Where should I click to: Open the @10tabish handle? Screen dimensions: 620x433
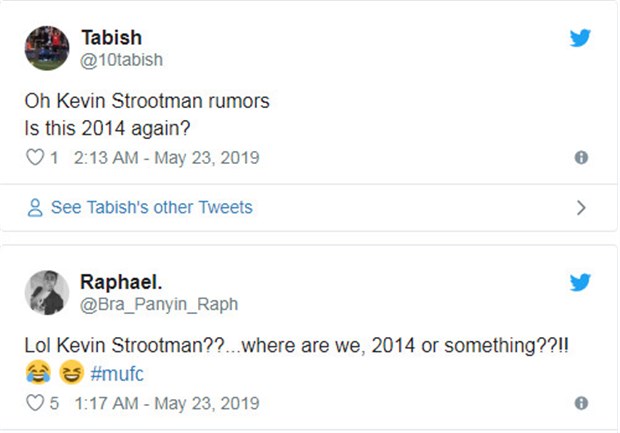click(121, 60)
